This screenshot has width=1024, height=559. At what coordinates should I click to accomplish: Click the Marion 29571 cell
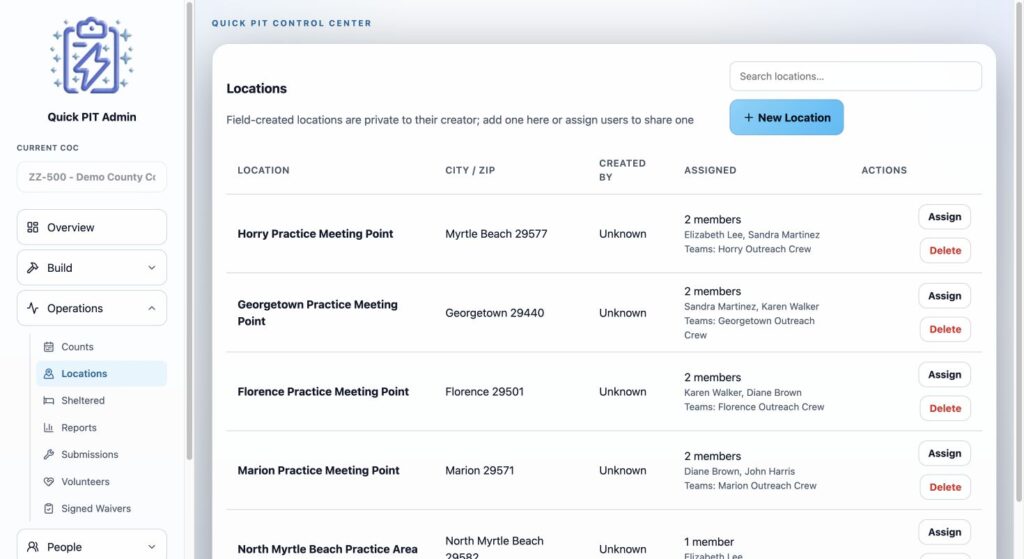(x=479, y=470)
